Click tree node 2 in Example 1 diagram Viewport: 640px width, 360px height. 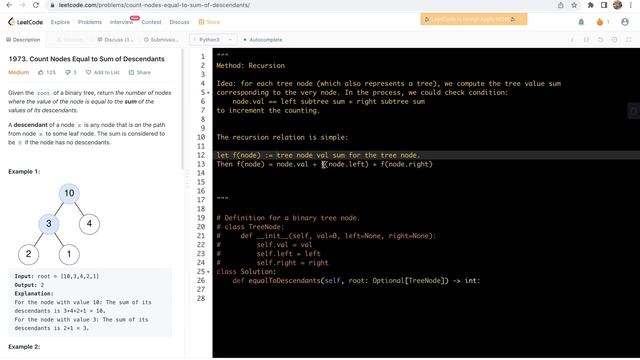coord(28,254)
